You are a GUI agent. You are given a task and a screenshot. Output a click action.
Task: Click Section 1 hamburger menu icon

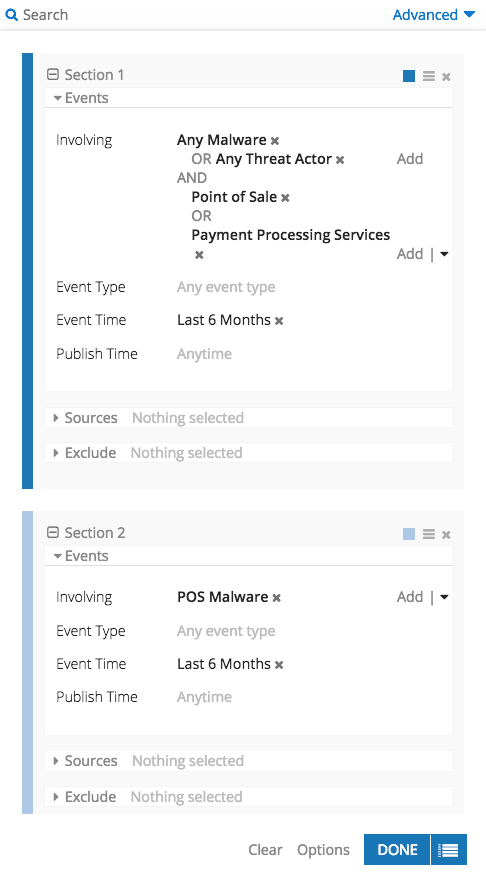point(429,76)
